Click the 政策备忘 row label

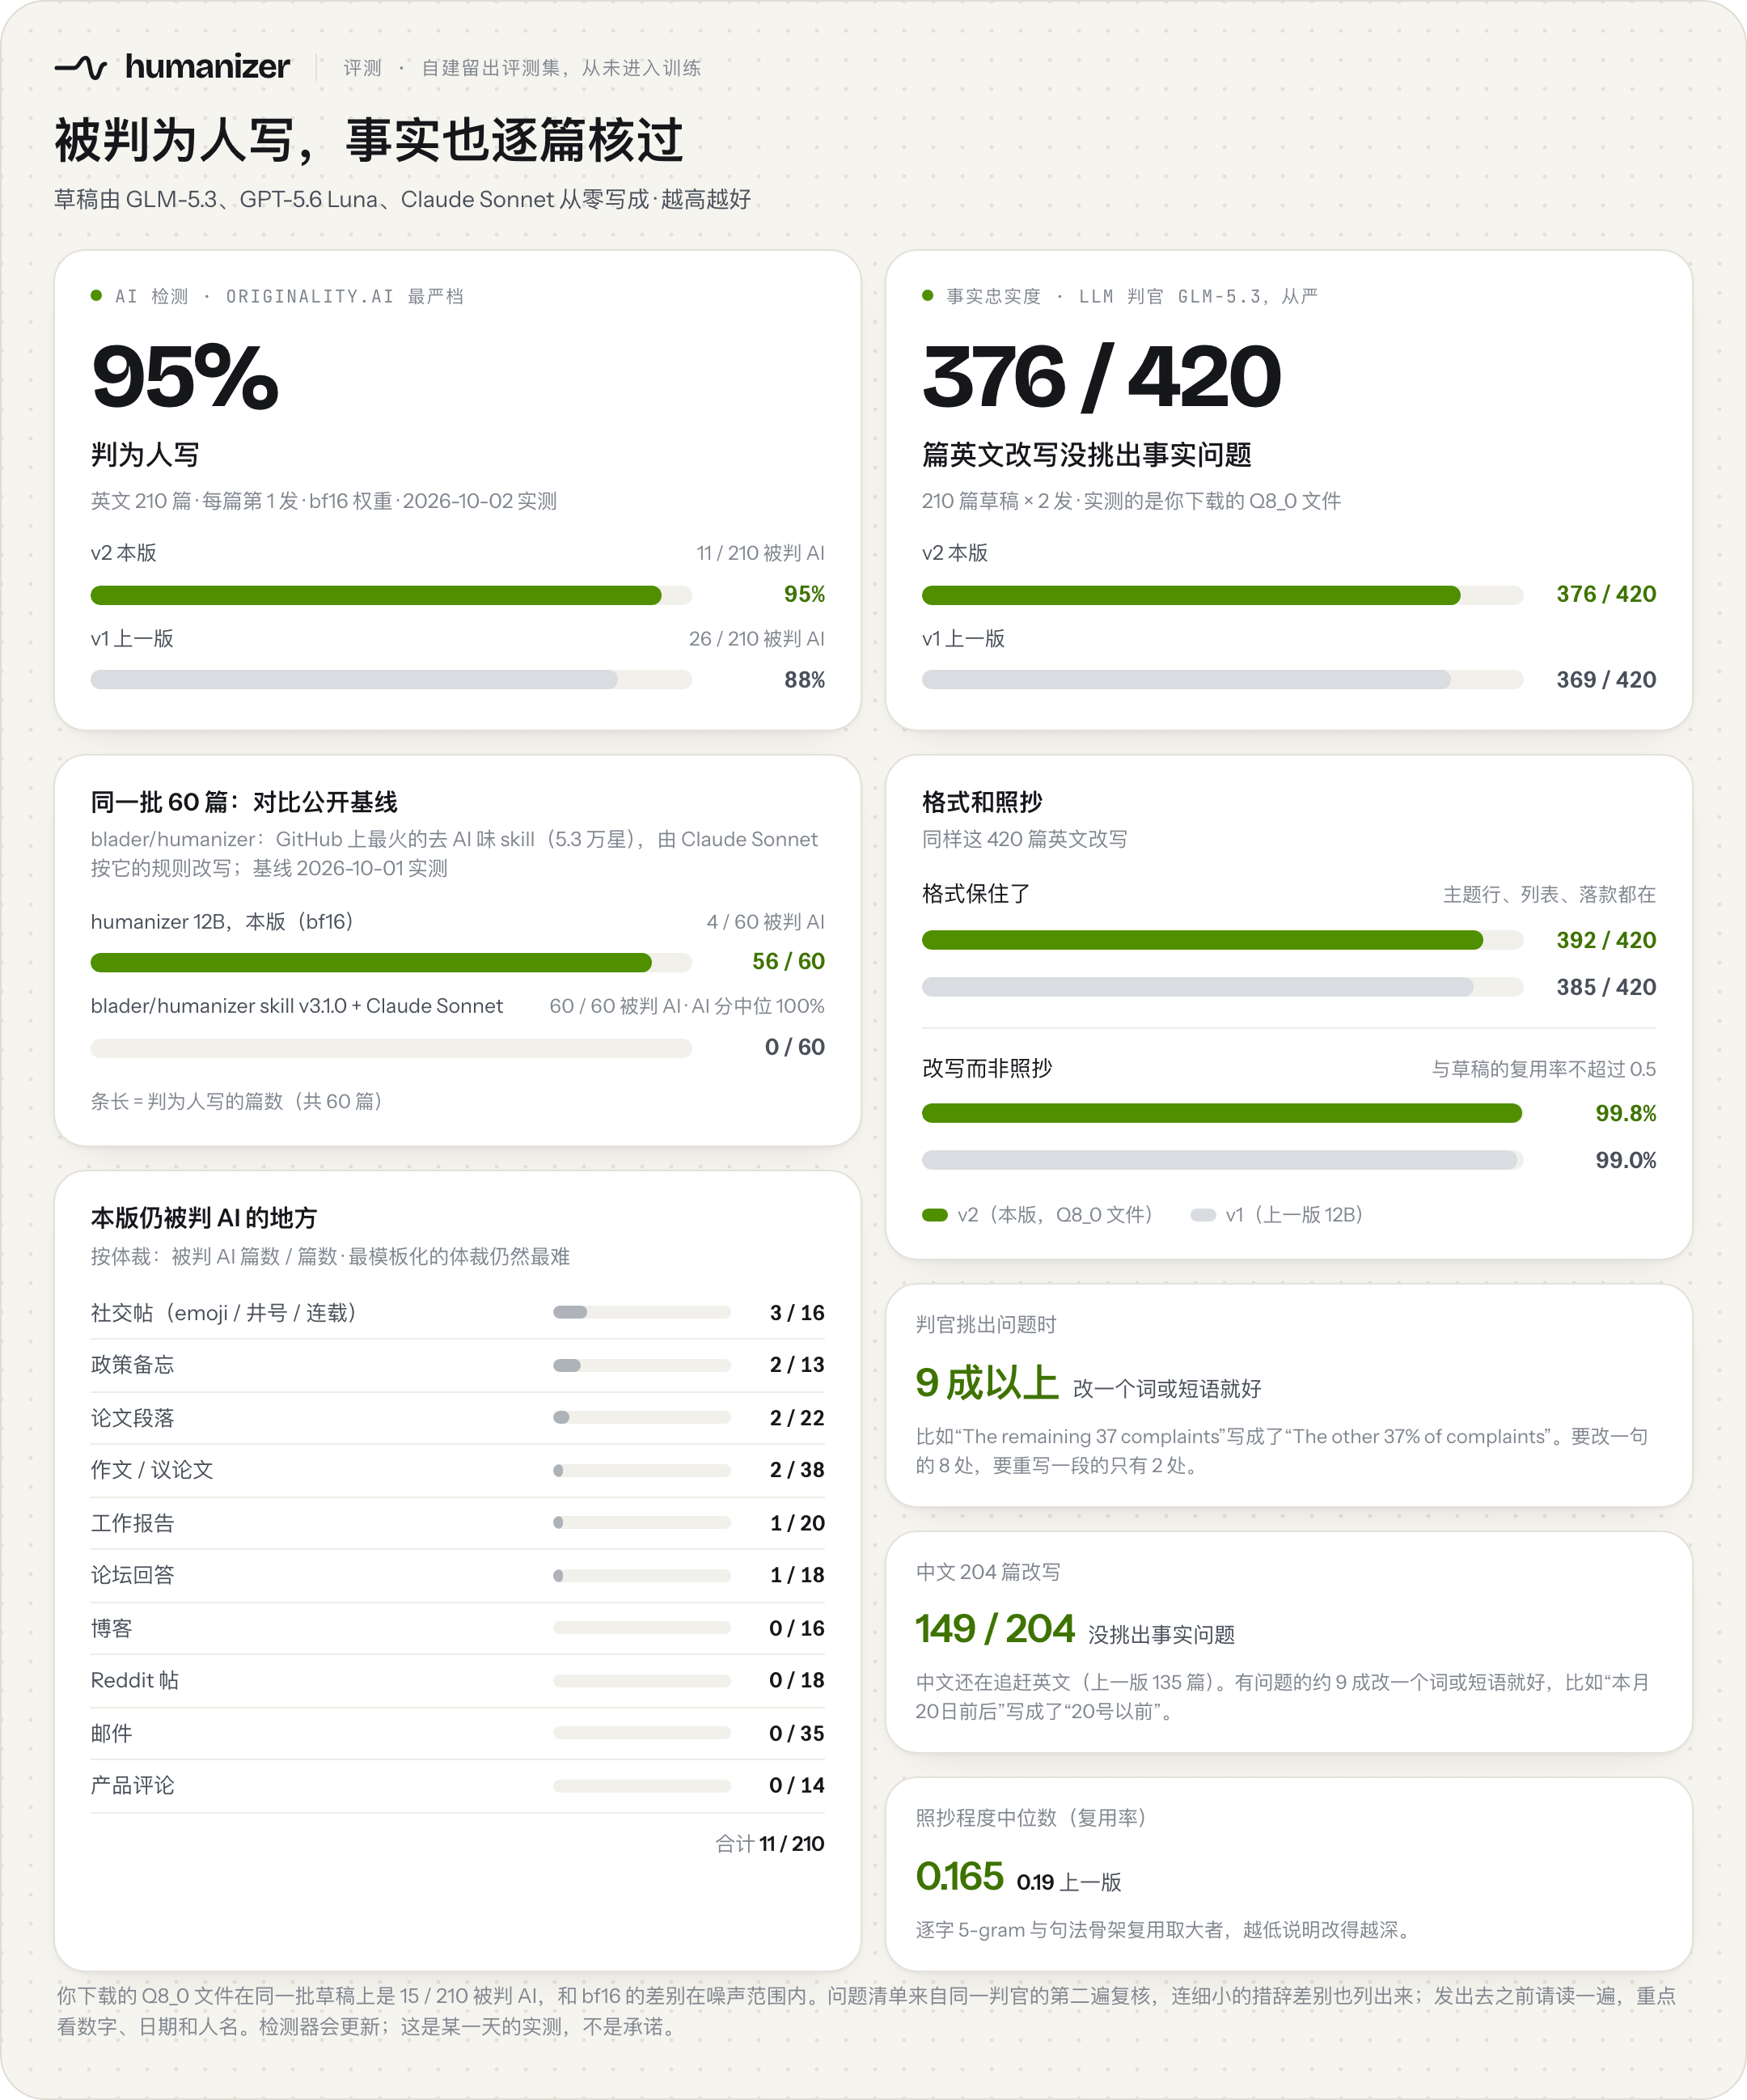pyautogui.click(x=132, y=1365)
